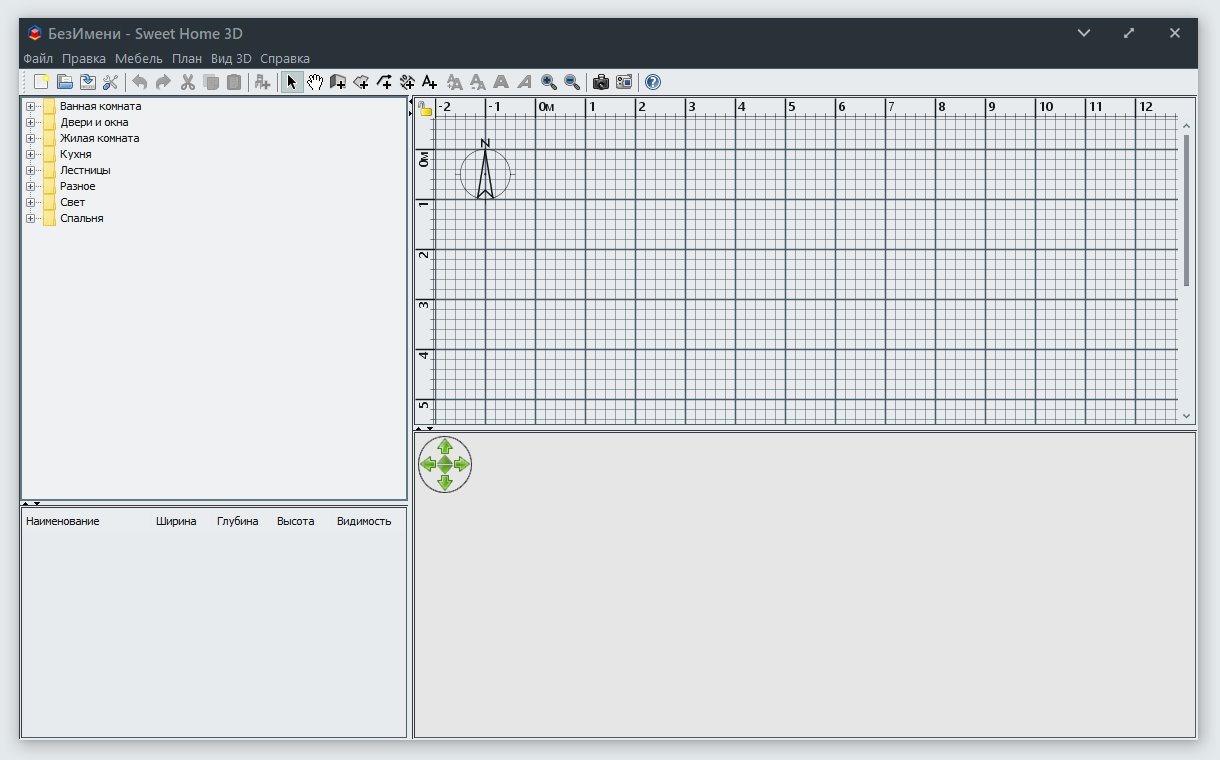Click the Zoom in magnifier icon
Image resolution: width=1220 pixels, height=760 pixels.
548,83
